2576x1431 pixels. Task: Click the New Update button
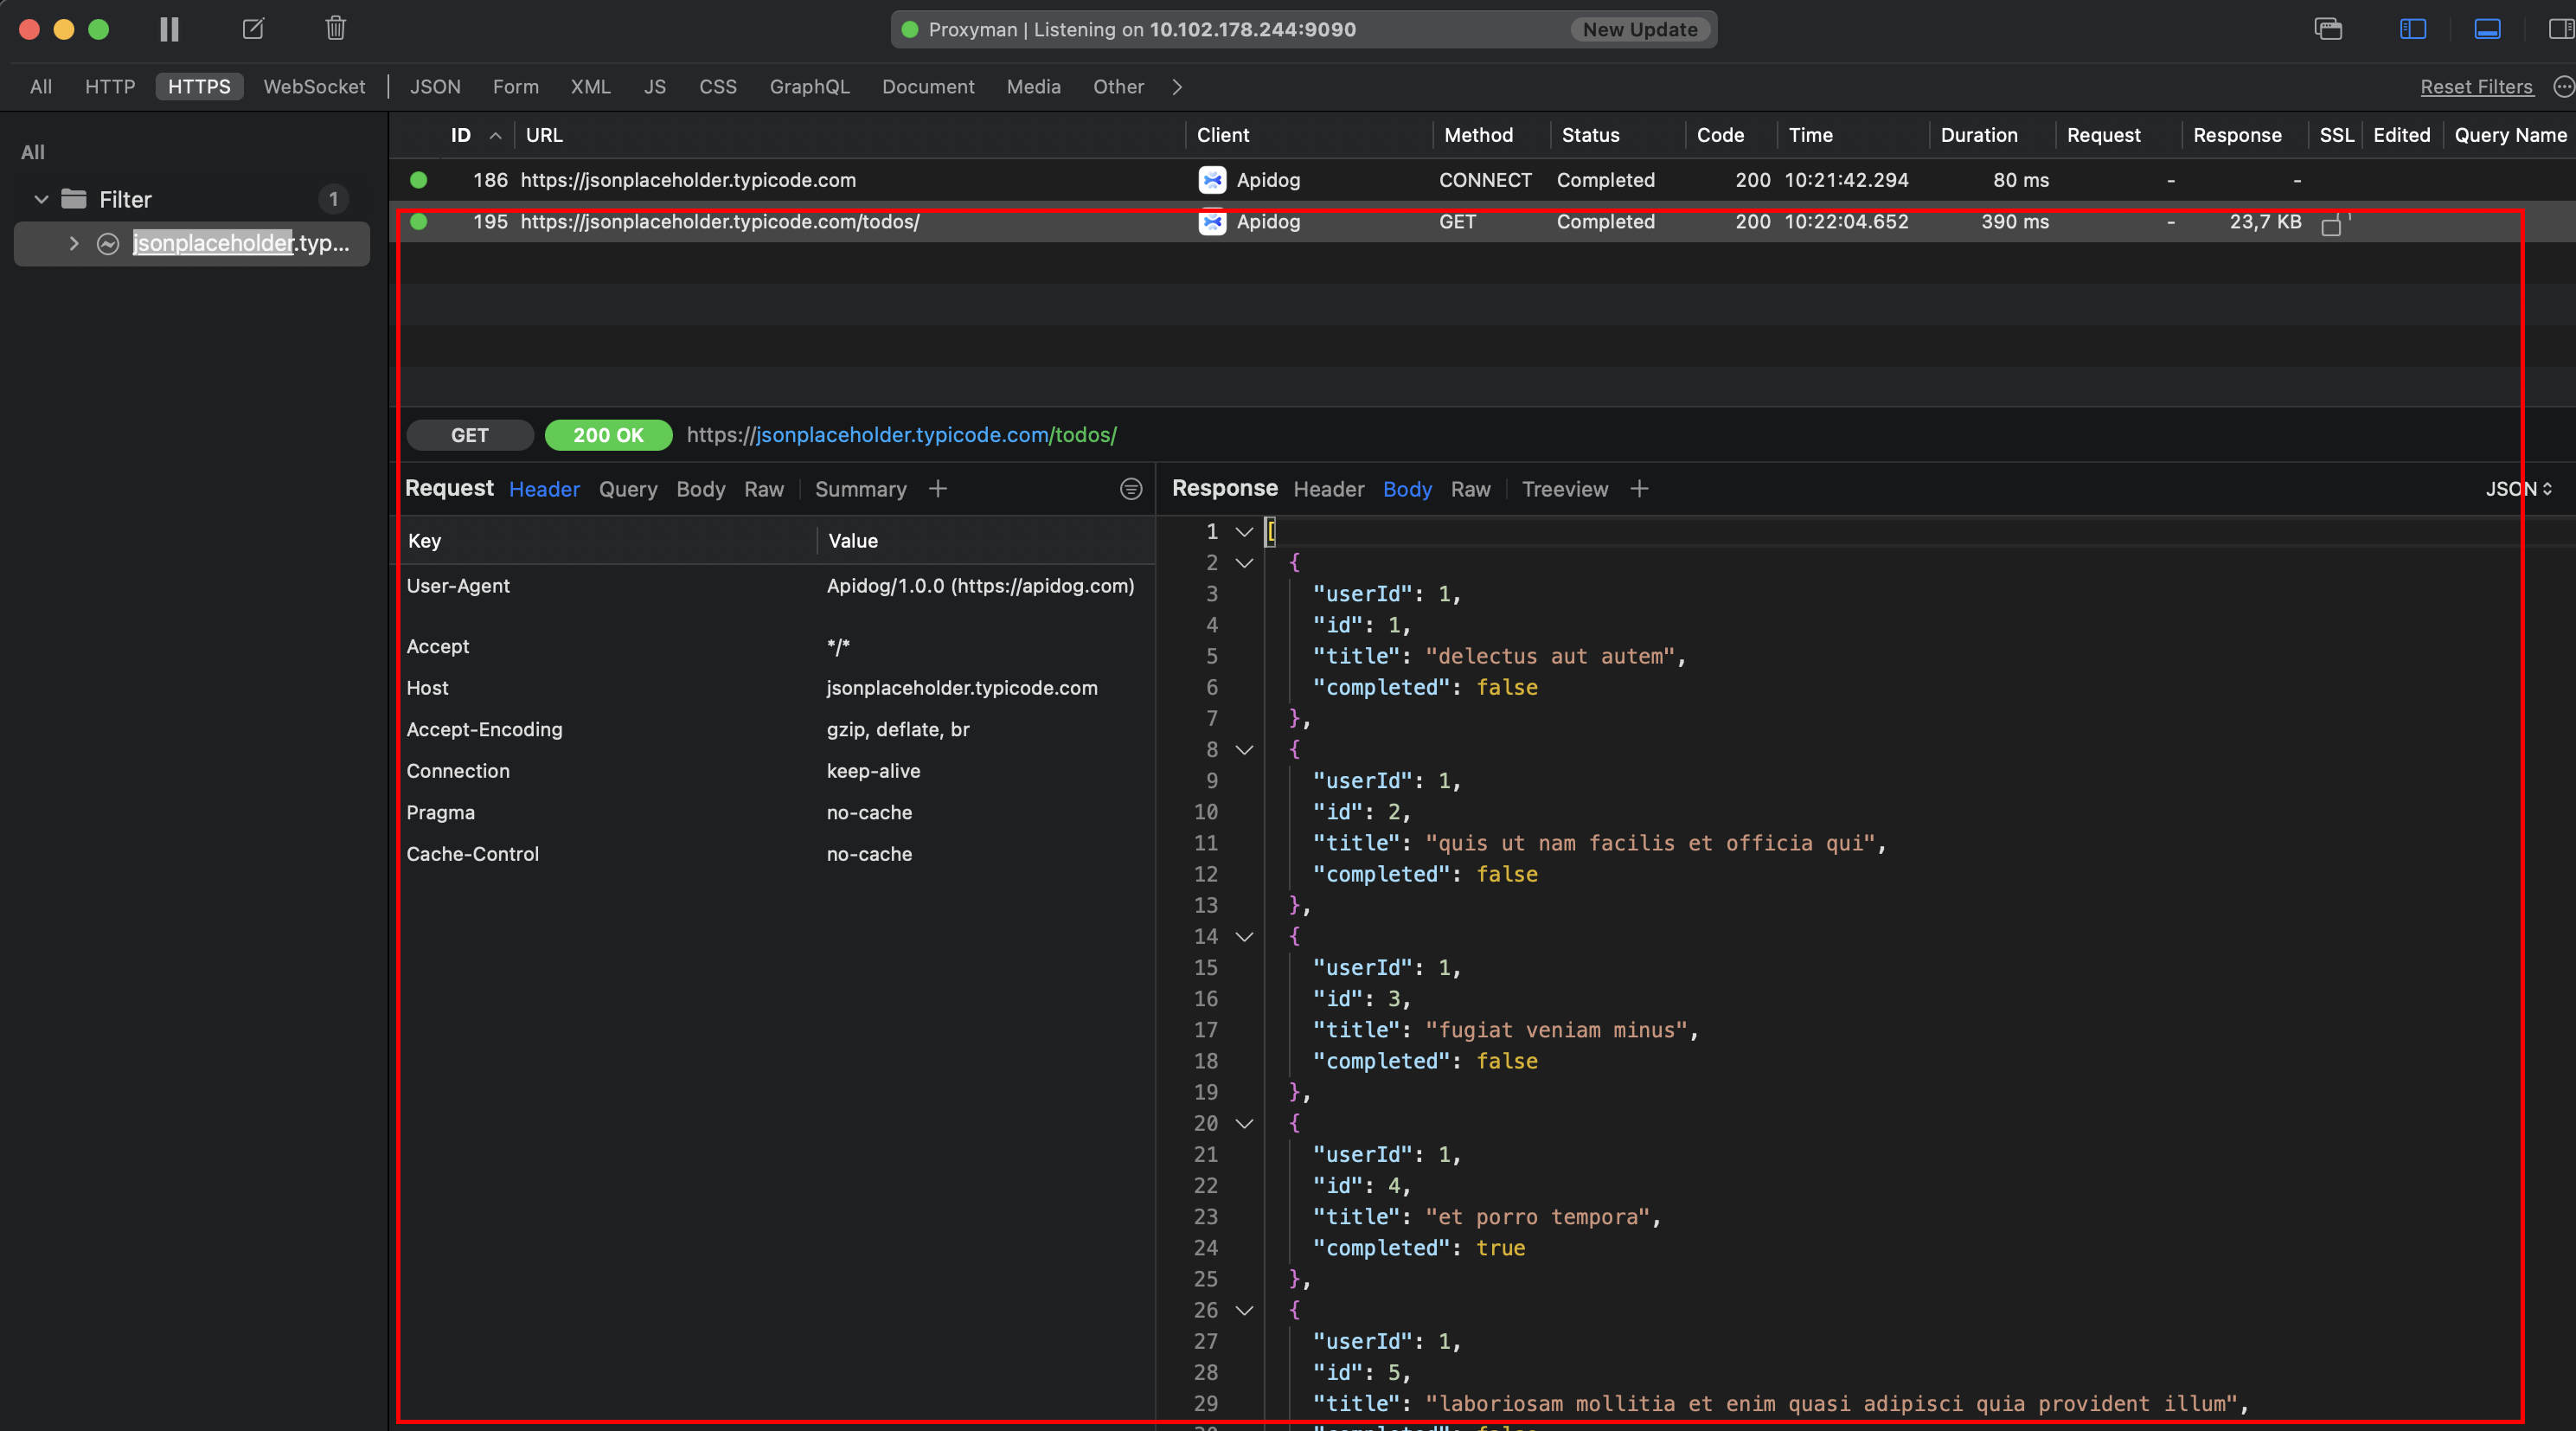(x=1639, y=29)
